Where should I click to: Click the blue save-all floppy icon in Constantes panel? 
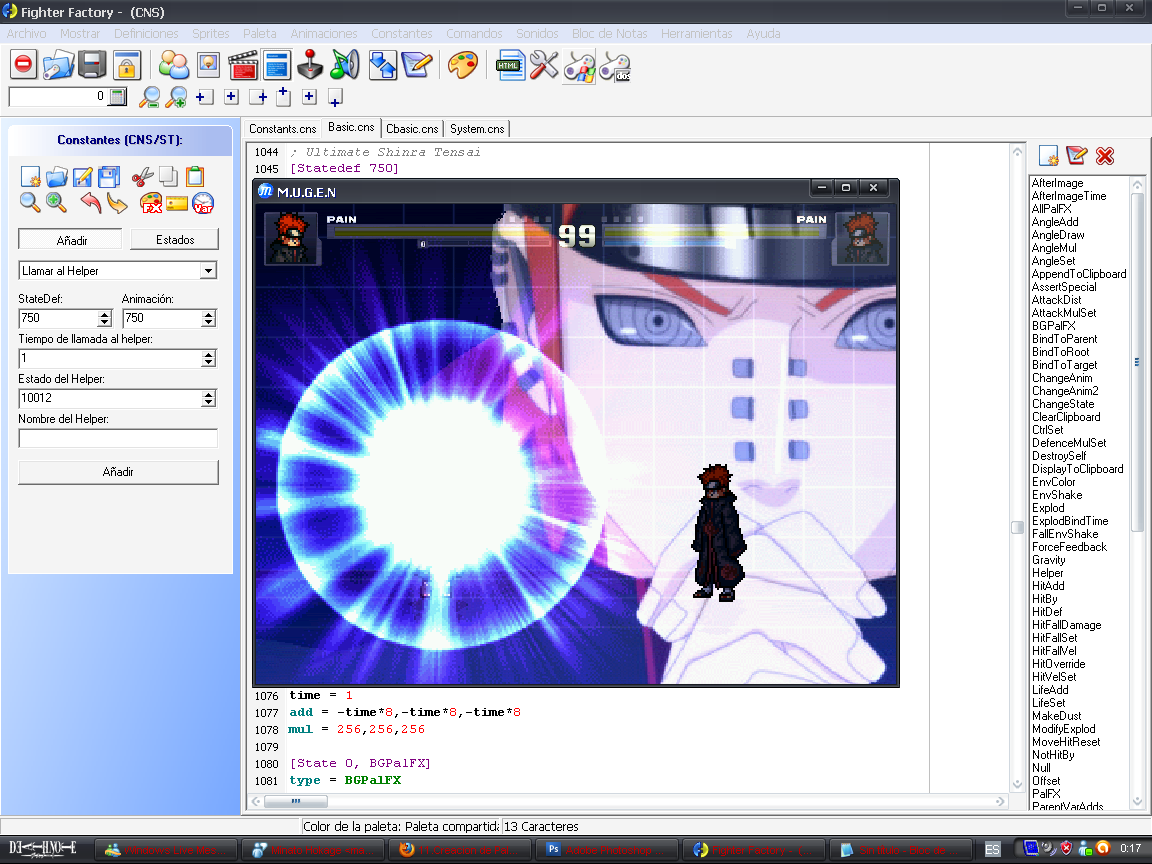click(109, 176)
